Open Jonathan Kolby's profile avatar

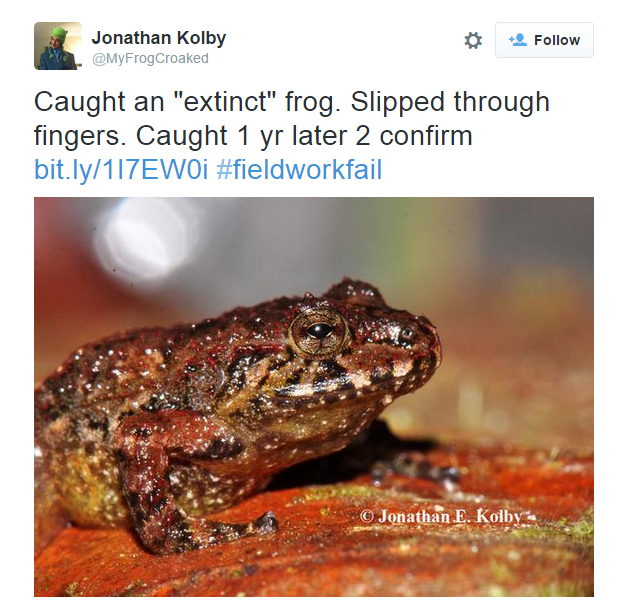pos(58,46)
